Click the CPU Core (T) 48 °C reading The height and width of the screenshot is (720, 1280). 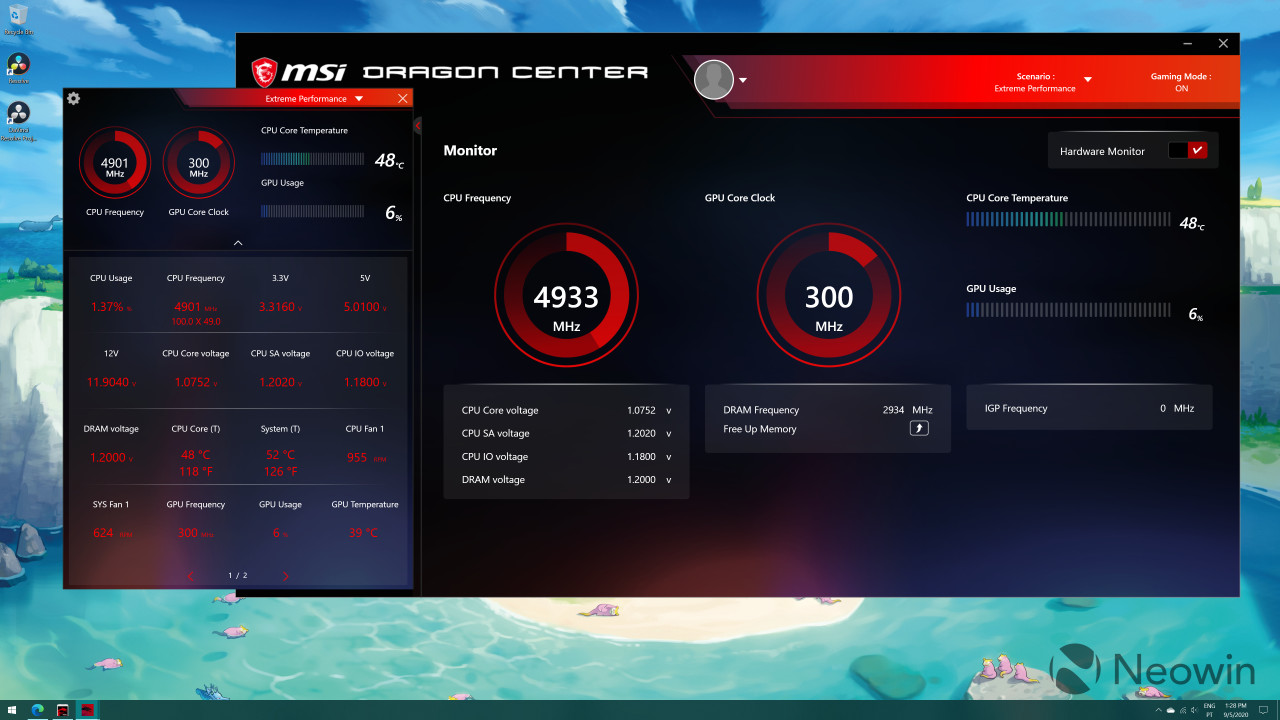click(x=196, y=454)
